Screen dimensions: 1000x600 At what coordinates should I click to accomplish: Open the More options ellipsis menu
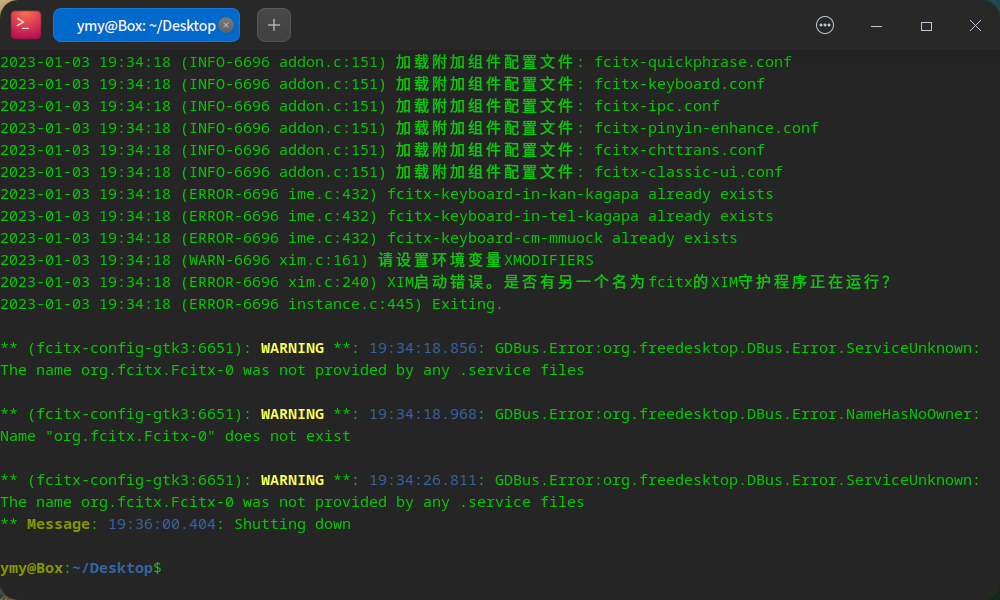[824, 25]
